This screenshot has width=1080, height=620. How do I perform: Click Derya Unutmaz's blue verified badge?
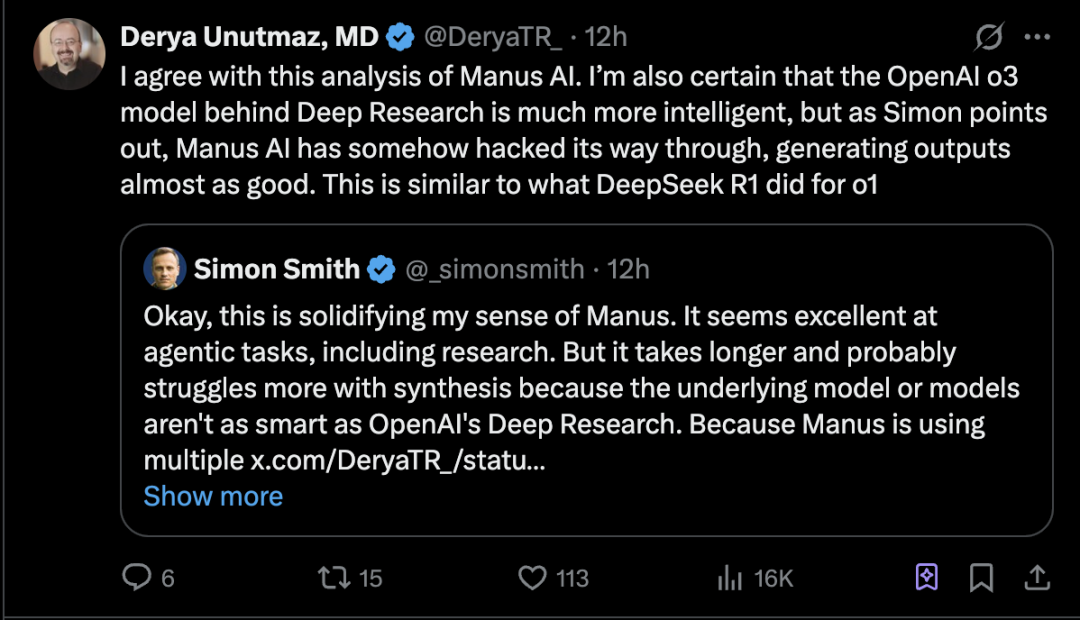[x=401, y=38]
